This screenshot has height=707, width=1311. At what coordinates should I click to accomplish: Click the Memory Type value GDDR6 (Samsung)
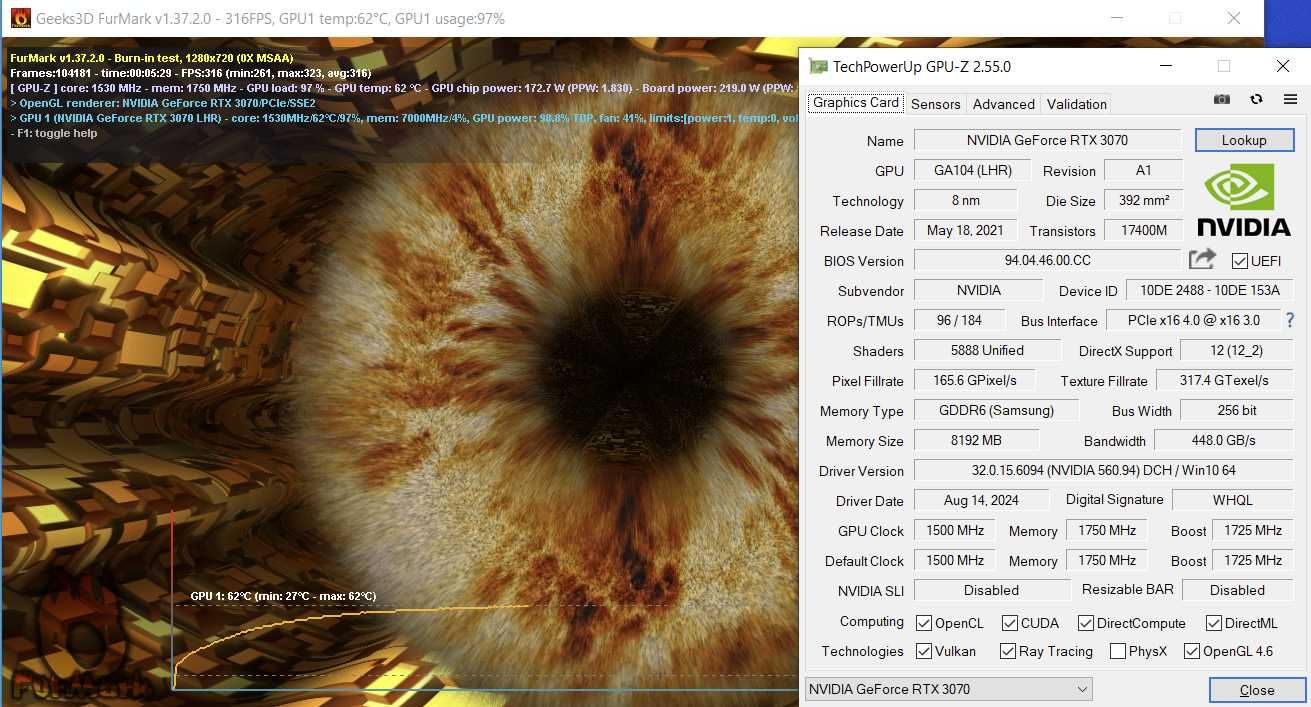(996, 410)
